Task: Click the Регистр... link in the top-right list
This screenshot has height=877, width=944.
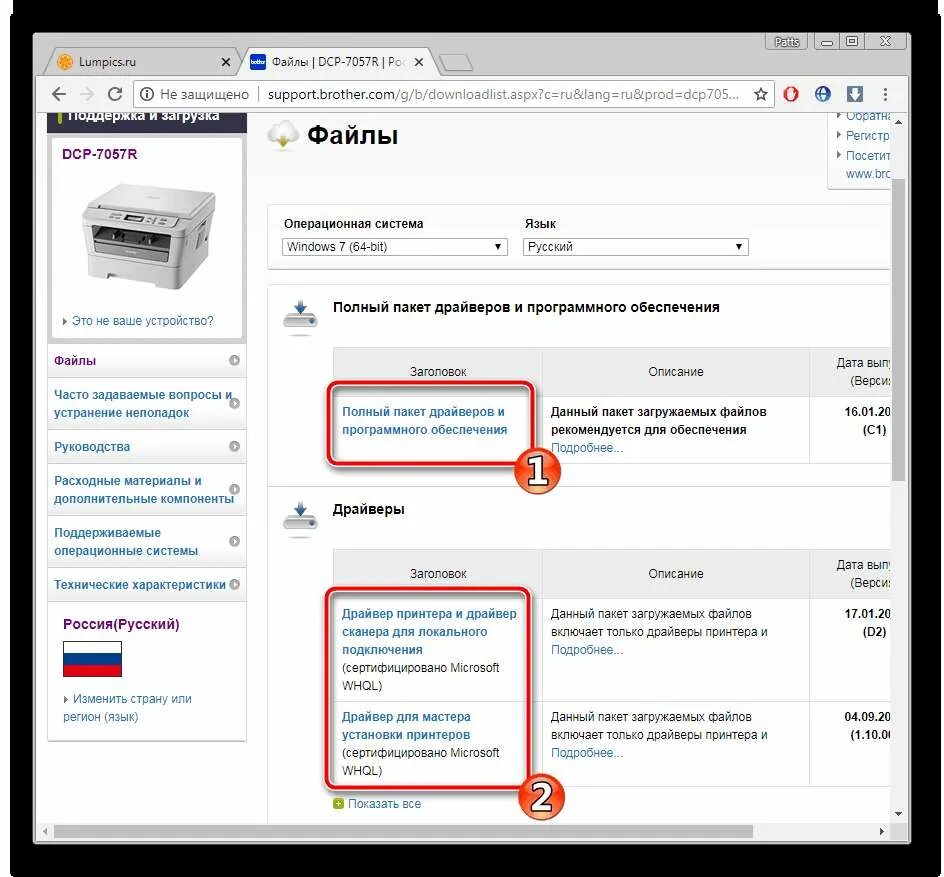Action: pyautogui.click(x=867, y=135)
